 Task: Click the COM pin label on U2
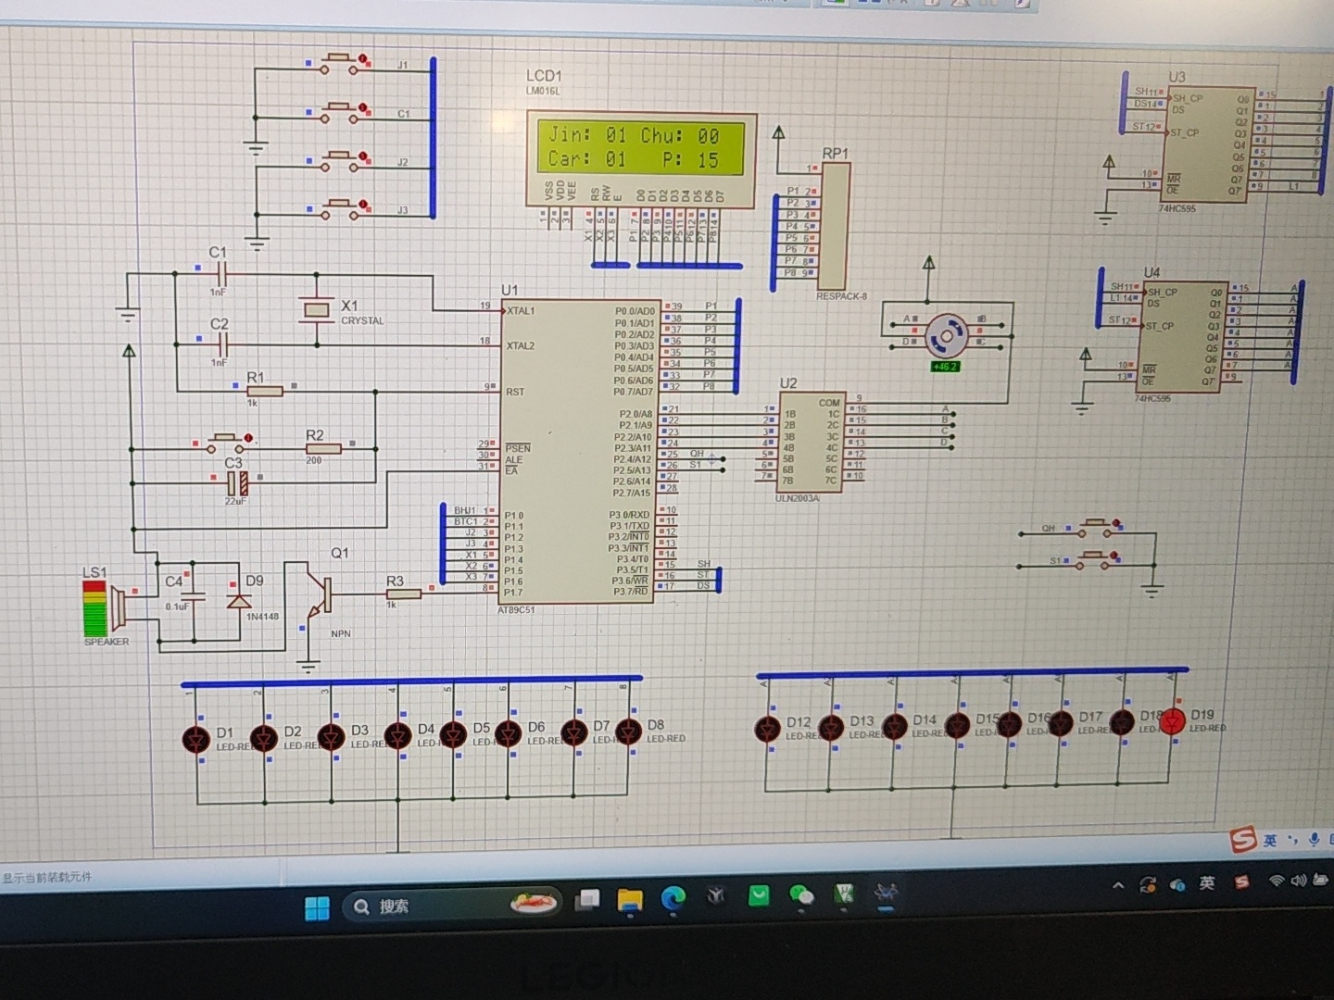(x=830, y=403)
